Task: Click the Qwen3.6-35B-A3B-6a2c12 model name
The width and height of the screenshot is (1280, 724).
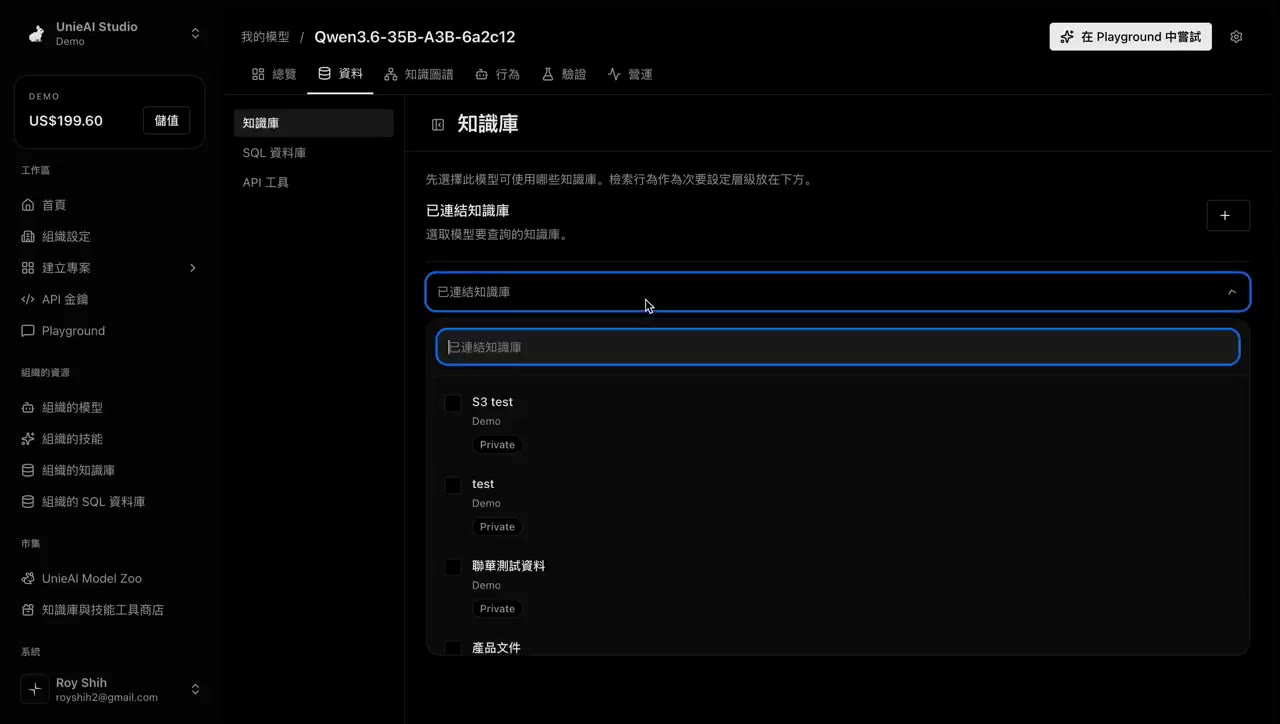Action: [x=415, y=37]
